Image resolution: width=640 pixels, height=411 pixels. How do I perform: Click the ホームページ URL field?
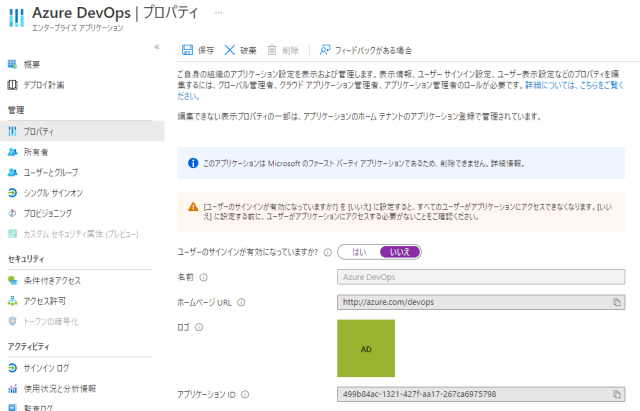[x=481, y=302]
